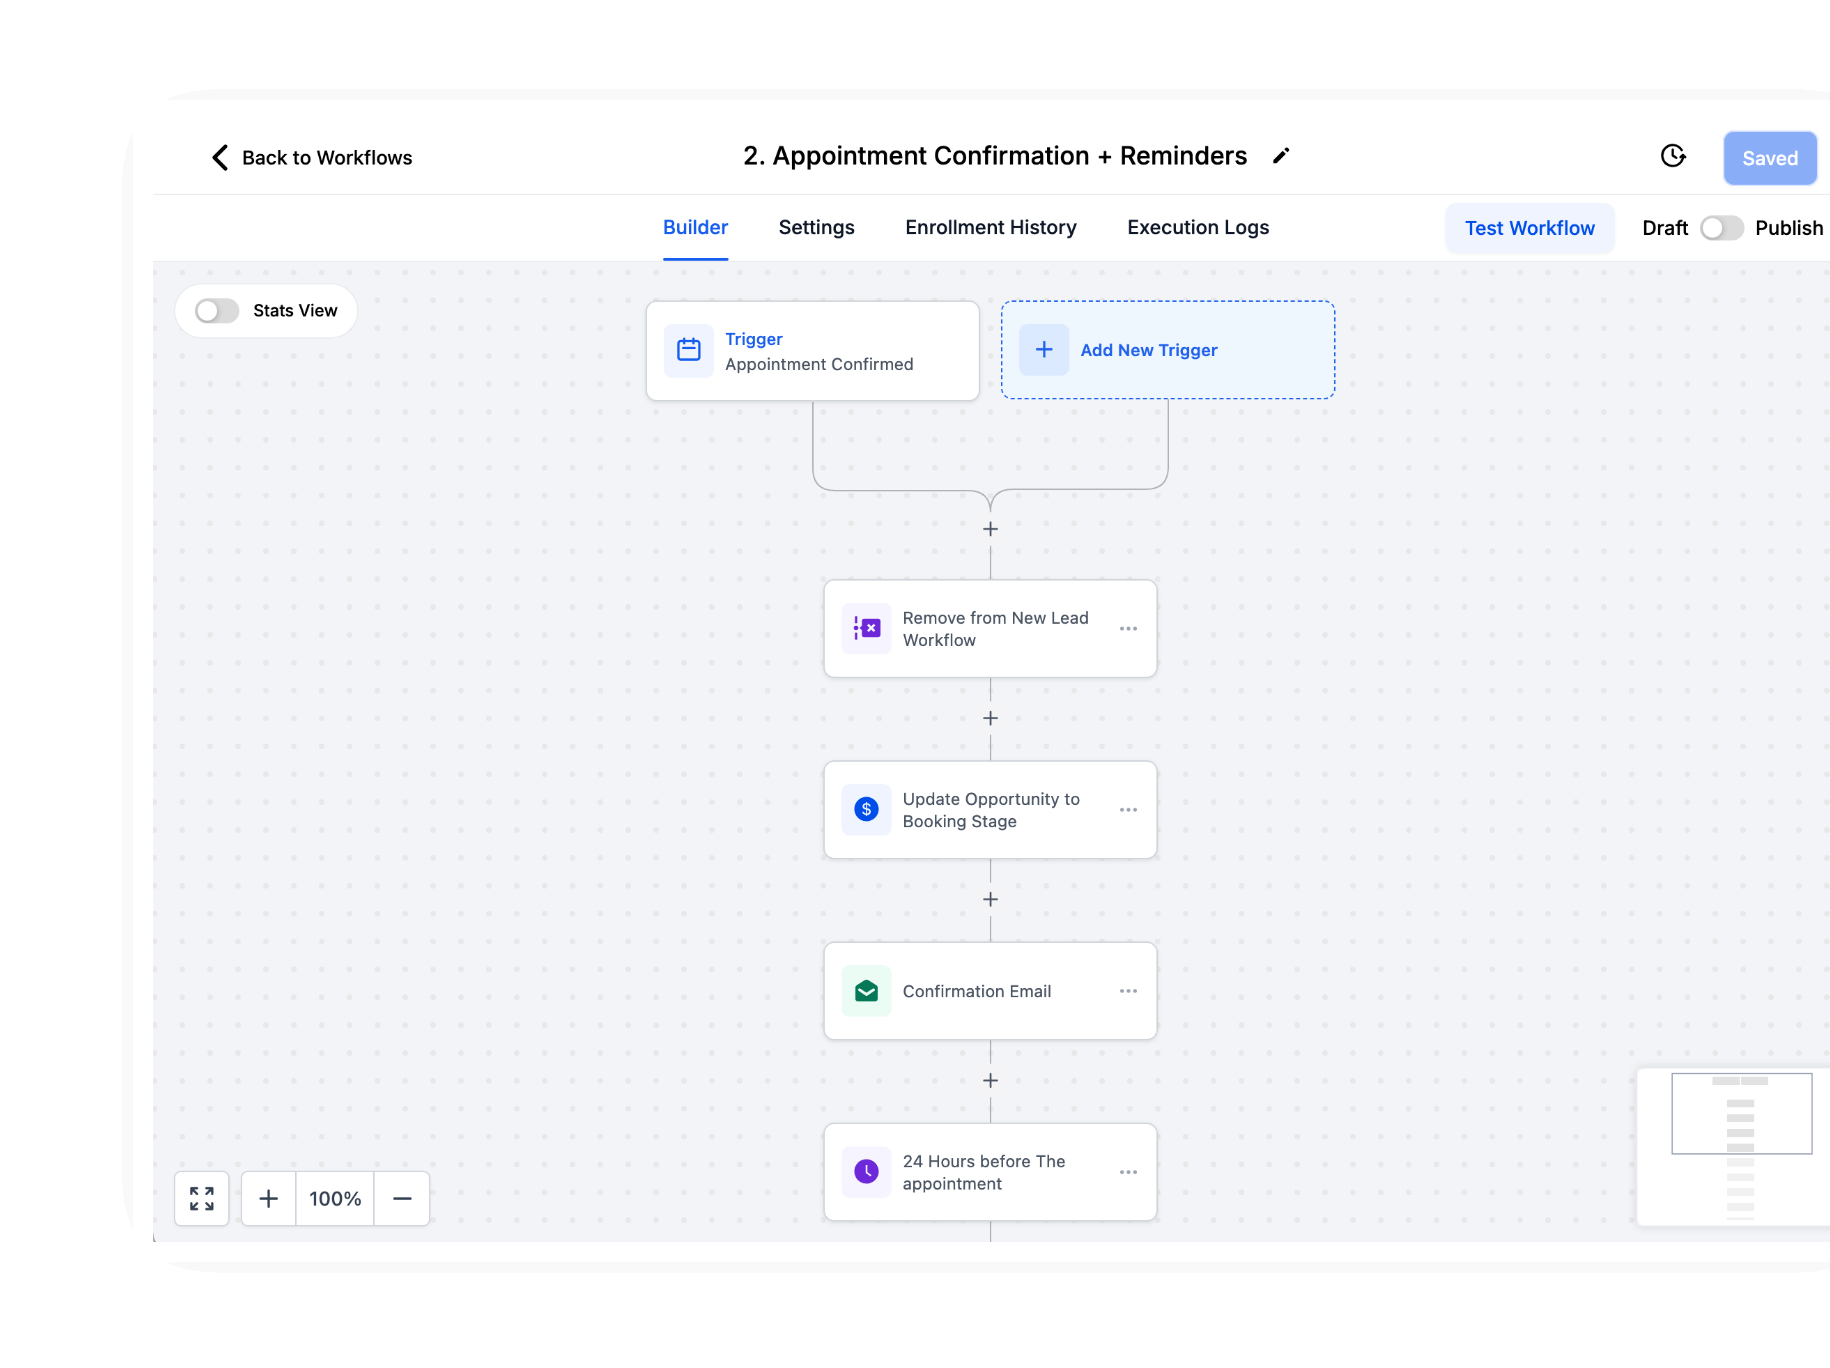The image size is (1830, 1368).
Task: Select the Appointment Confirmed trigger calendar icon
Action: click(688, 350)
